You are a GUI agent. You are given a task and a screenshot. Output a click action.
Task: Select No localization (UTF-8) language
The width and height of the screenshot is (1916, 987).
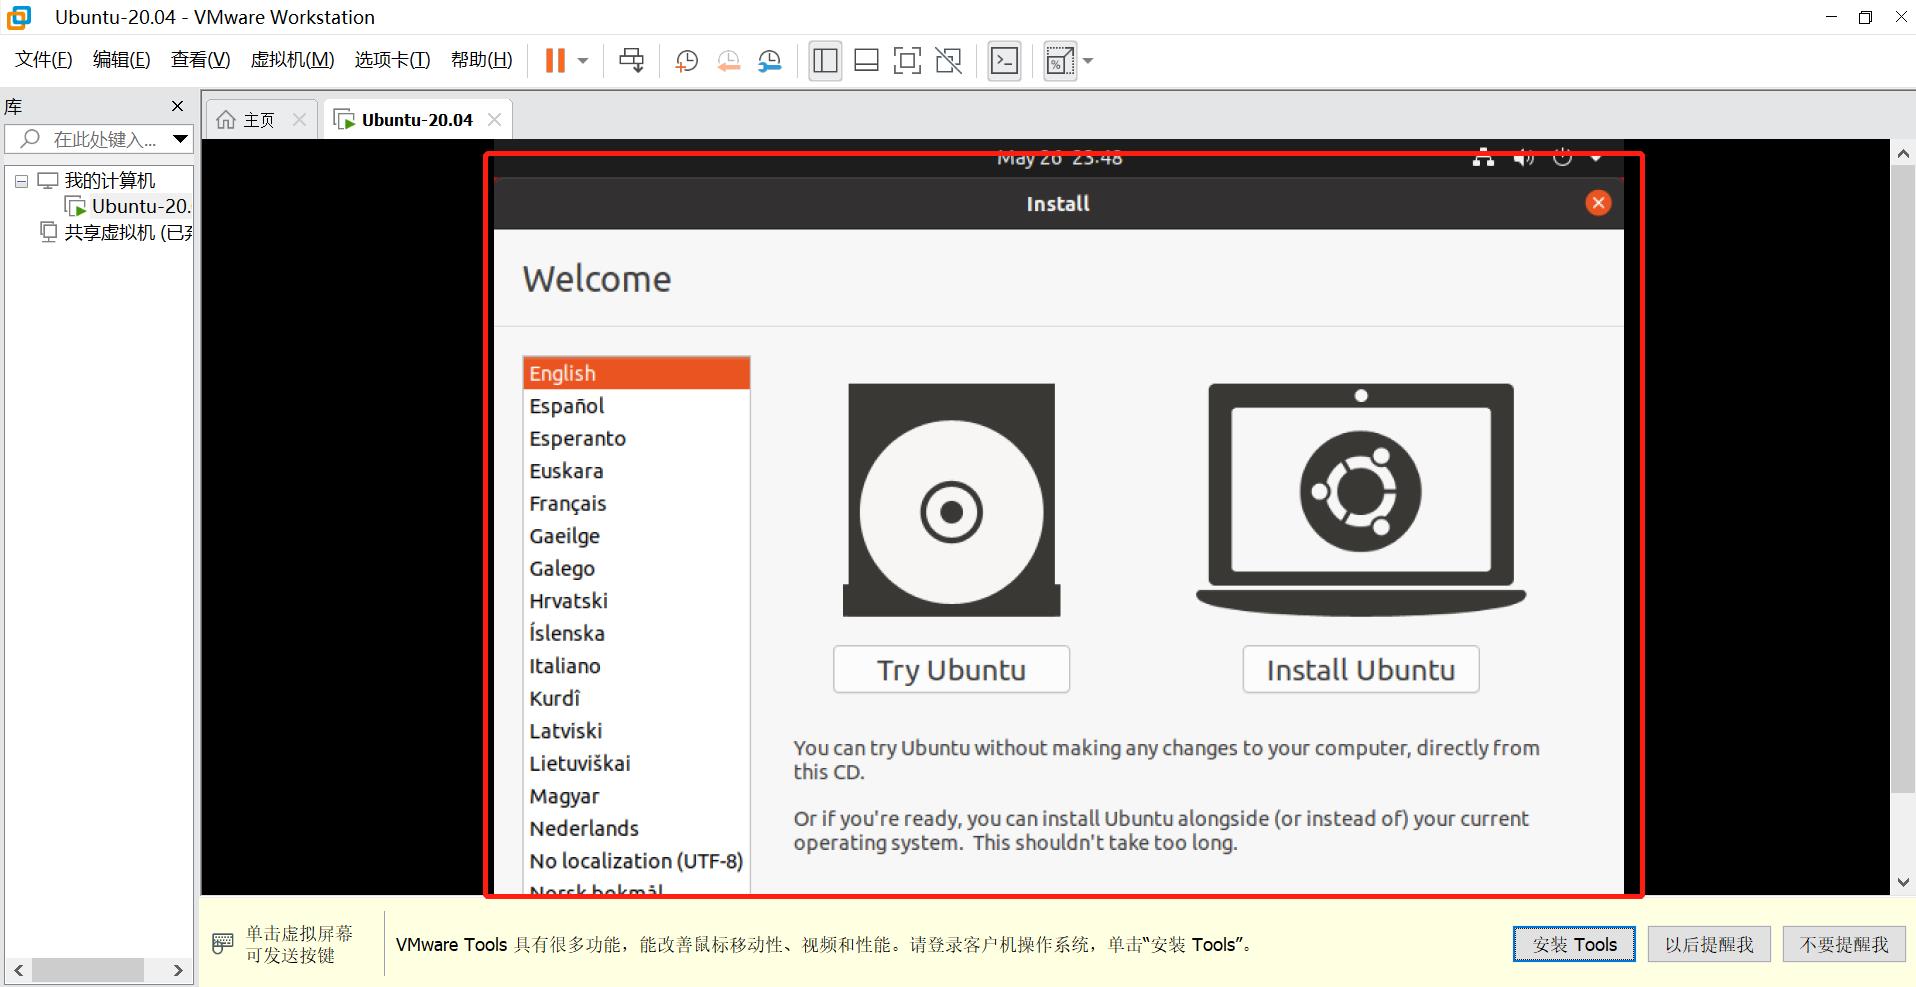[636, 861]
